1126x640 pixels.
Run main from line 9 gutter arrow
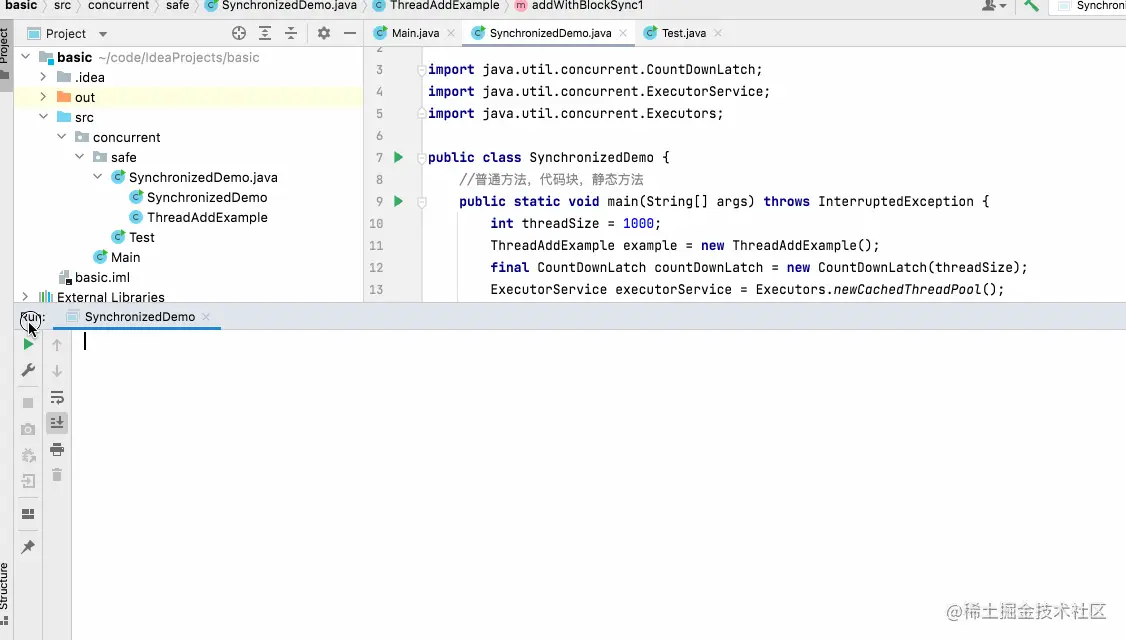(x=399, y=201)
